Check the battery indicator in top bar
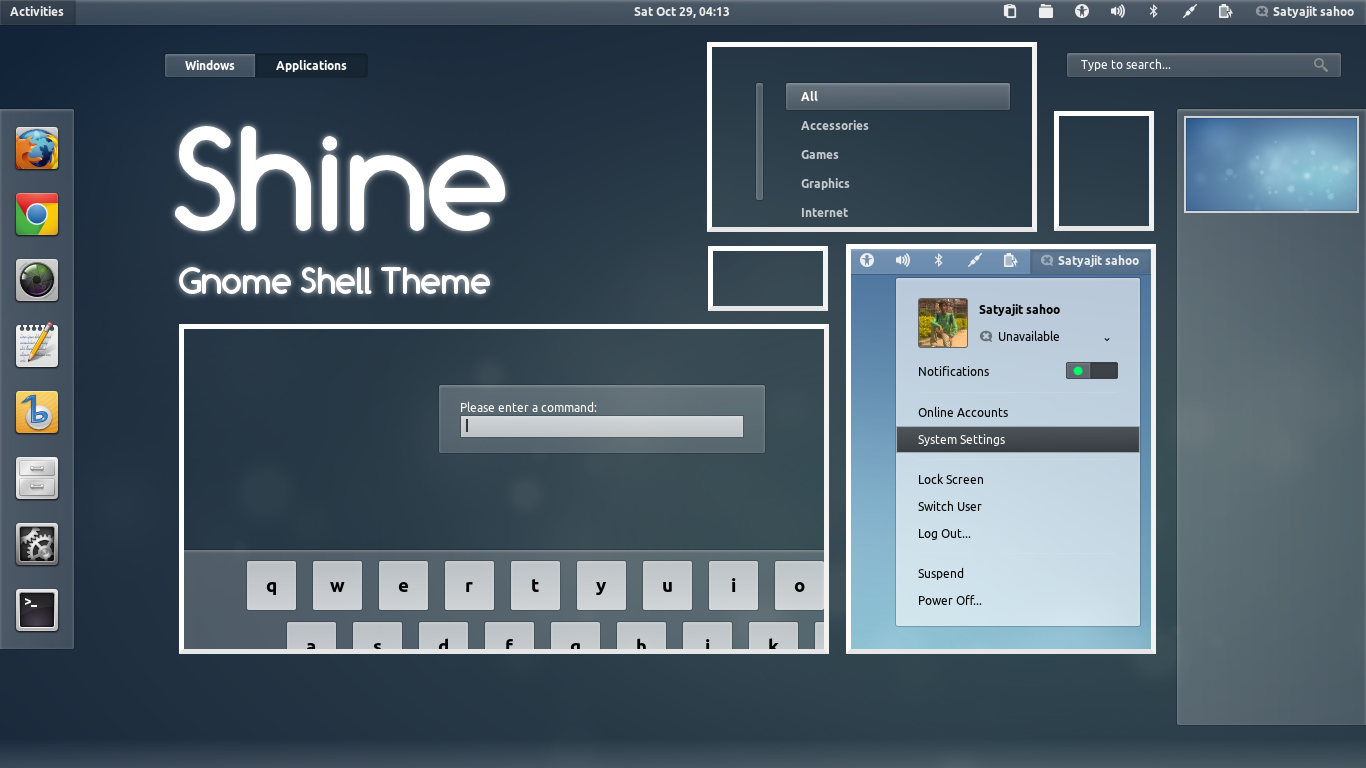 click(x=1225, y=12)
